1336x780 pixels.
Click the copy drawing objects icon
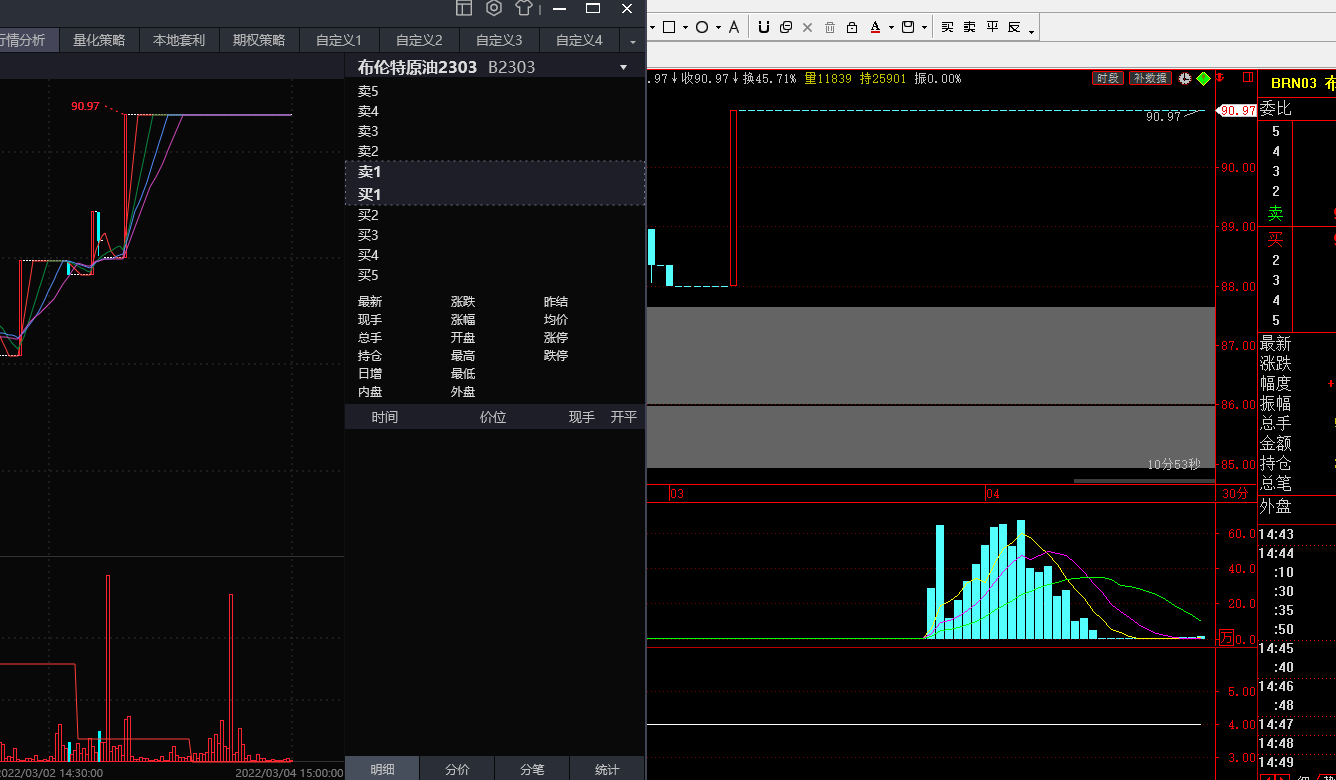tap(786, 27)
